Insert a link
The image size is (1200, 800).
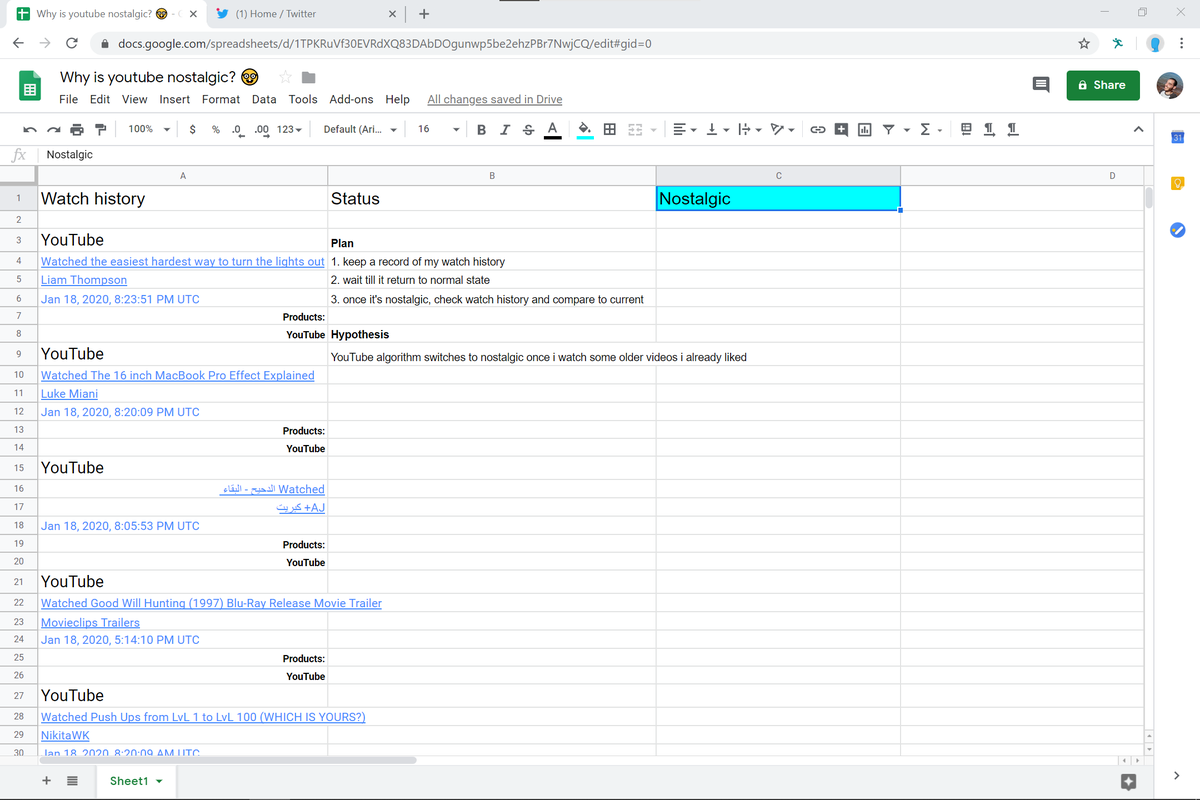click(817, 129)
